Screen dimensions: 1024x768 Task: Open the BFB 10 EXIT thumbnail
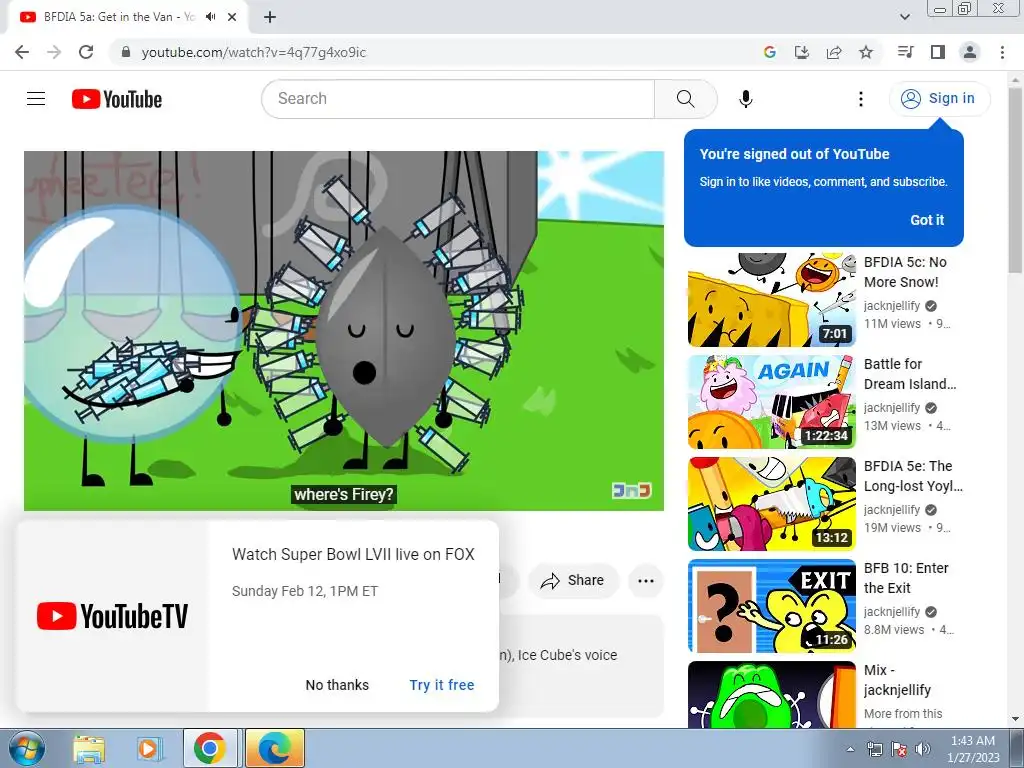[771, 605]
